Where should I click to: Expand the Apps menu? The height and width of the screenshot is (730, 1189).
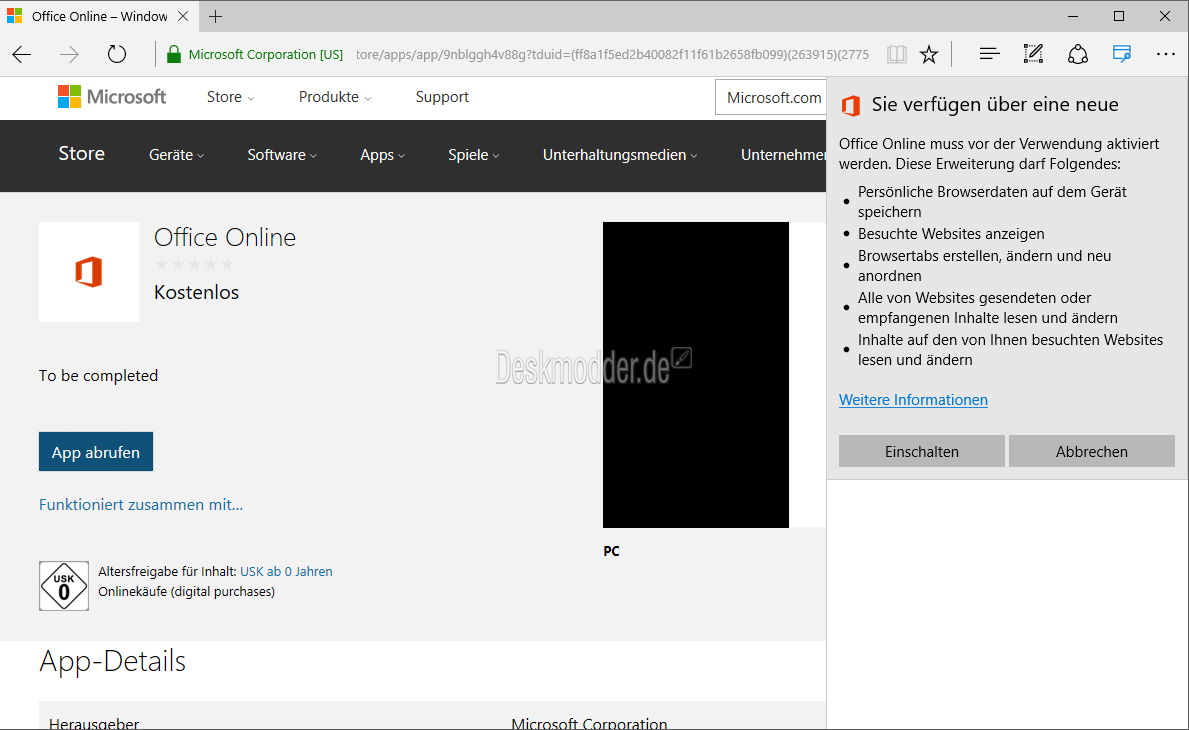[x=383, y=155]
